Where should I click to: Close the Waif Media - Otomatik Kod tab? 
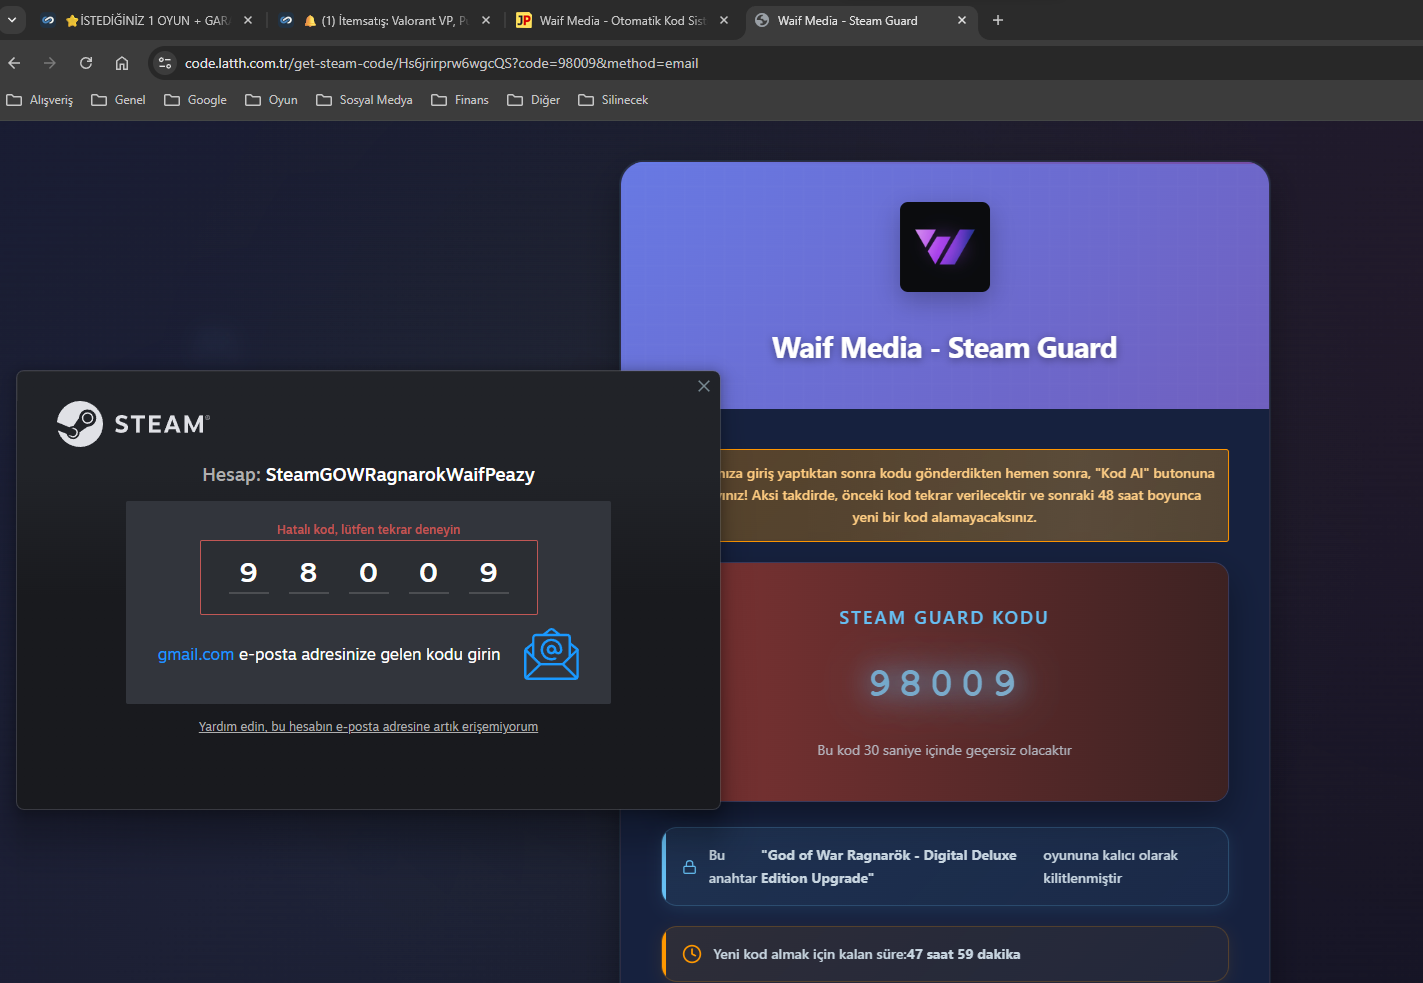pos(724,20)
